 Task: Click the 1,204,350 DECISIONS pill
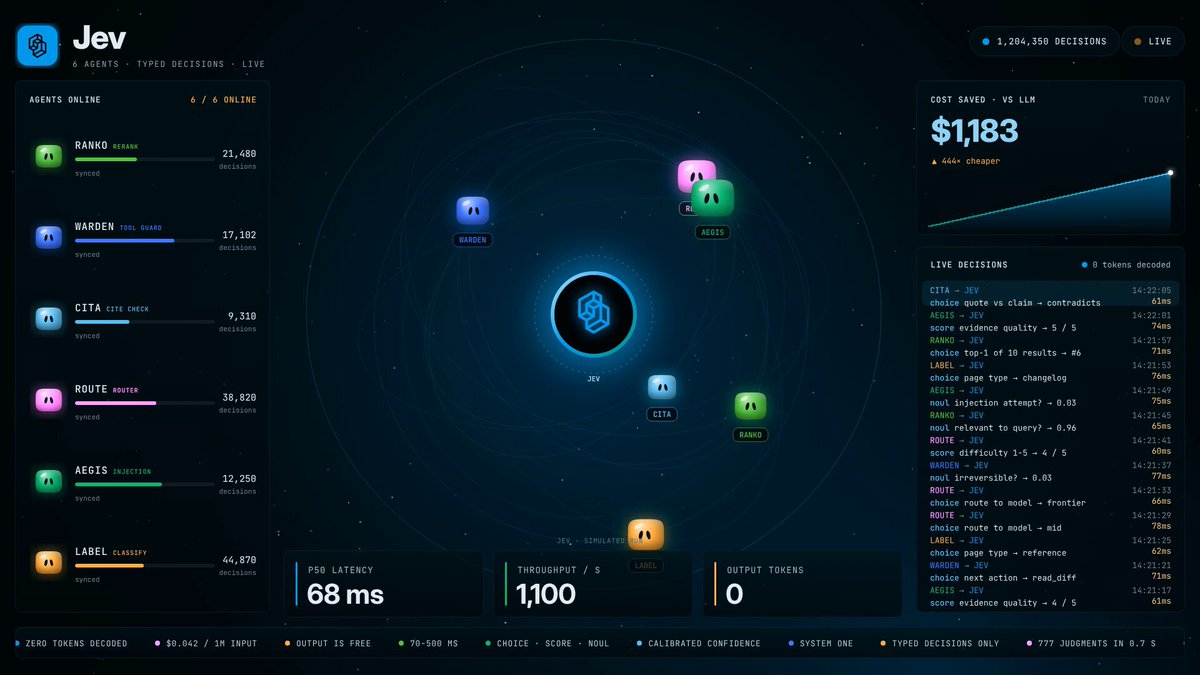[1044, 41]
